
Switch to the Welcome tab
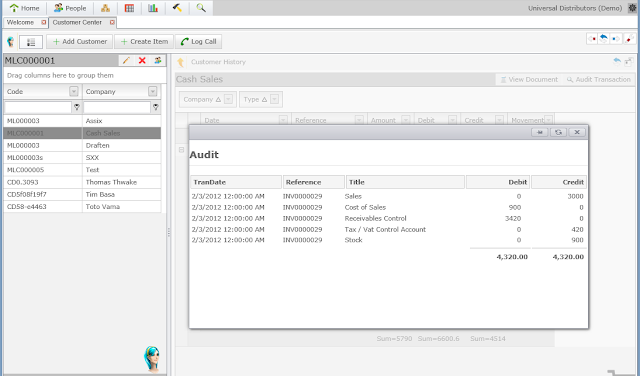coord(20,22)
